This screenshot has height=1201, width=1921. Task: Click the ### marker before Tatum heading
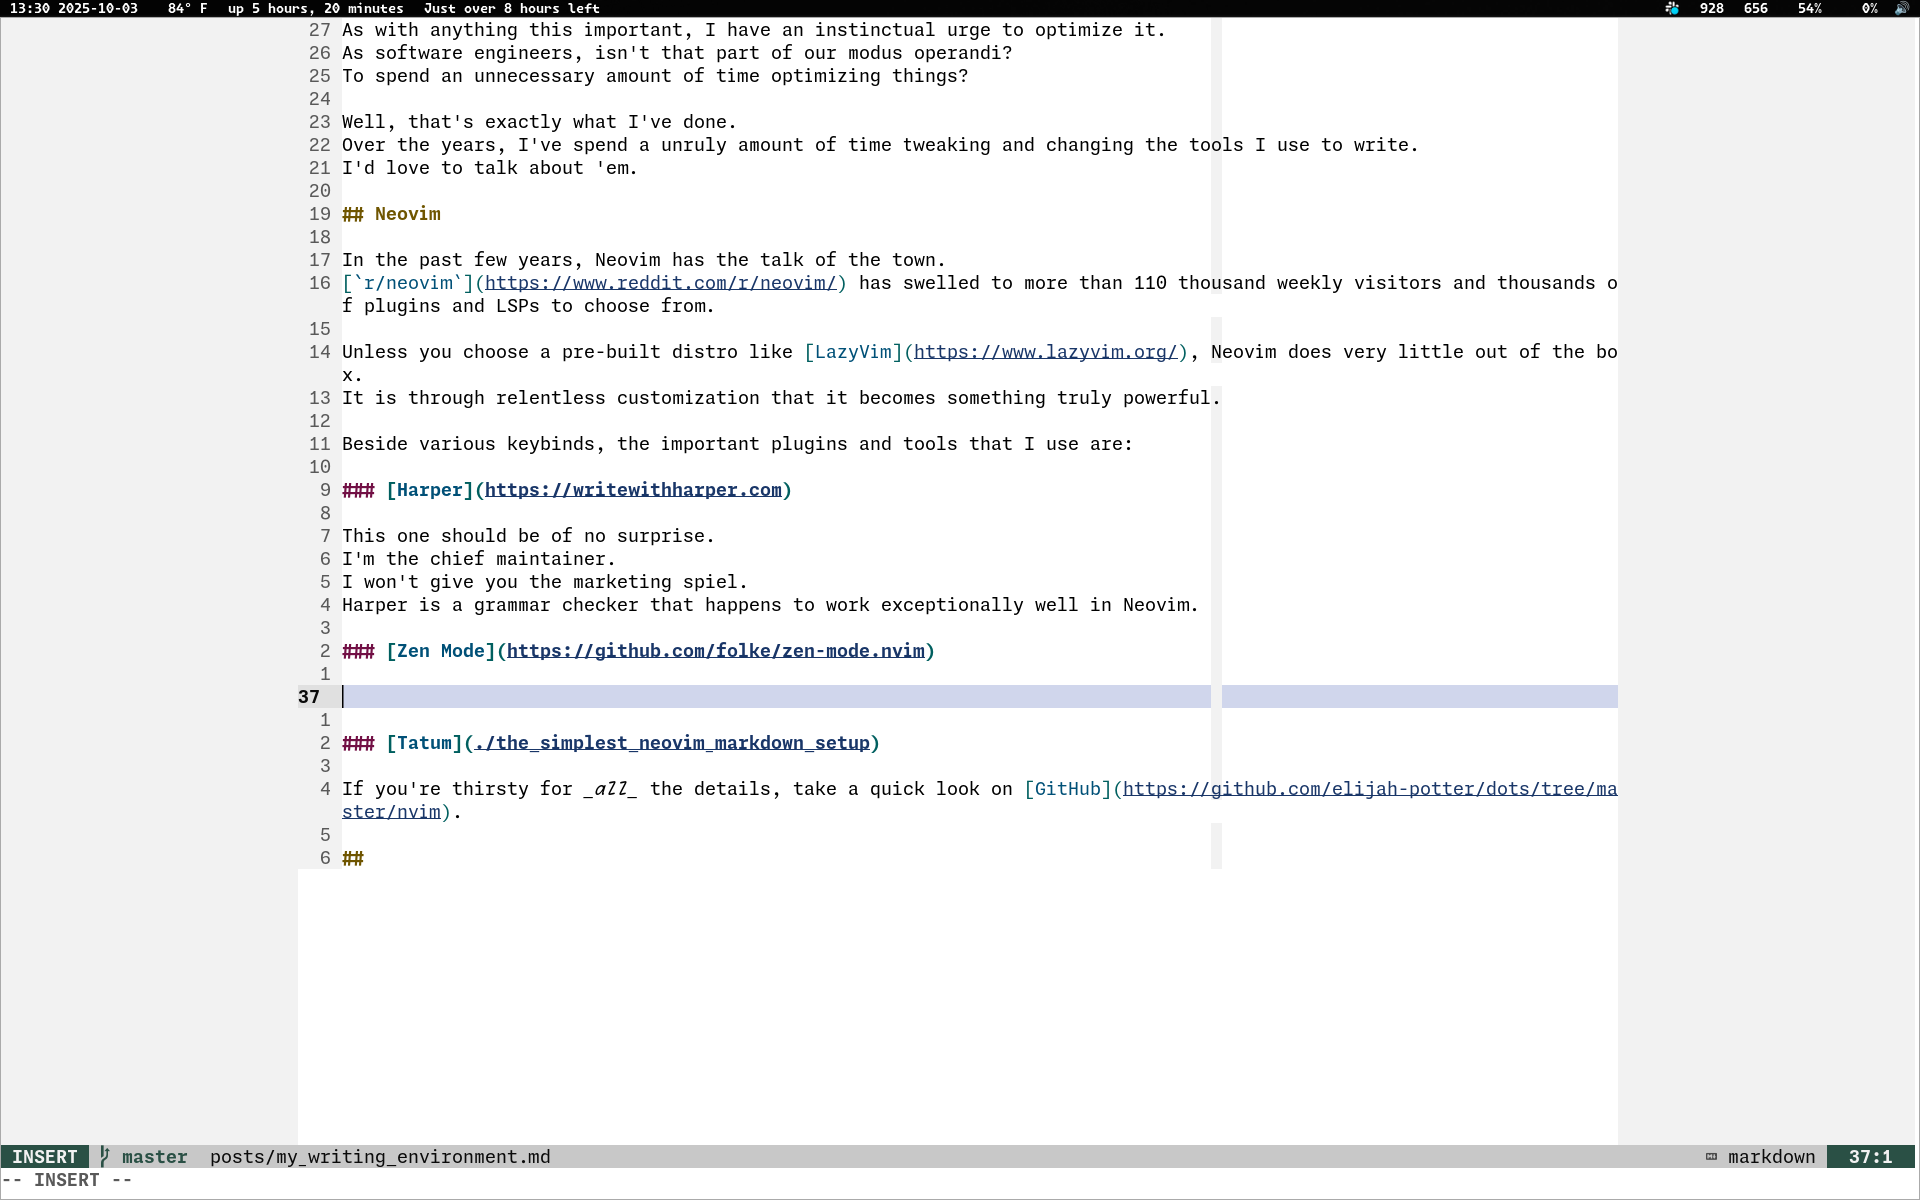point(358,743)
